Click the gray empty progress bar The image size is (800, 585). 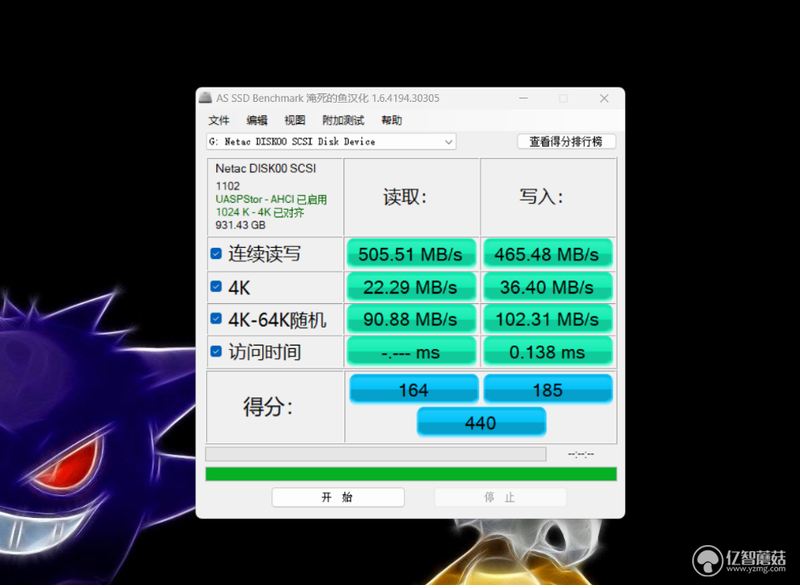pos(376,454)
